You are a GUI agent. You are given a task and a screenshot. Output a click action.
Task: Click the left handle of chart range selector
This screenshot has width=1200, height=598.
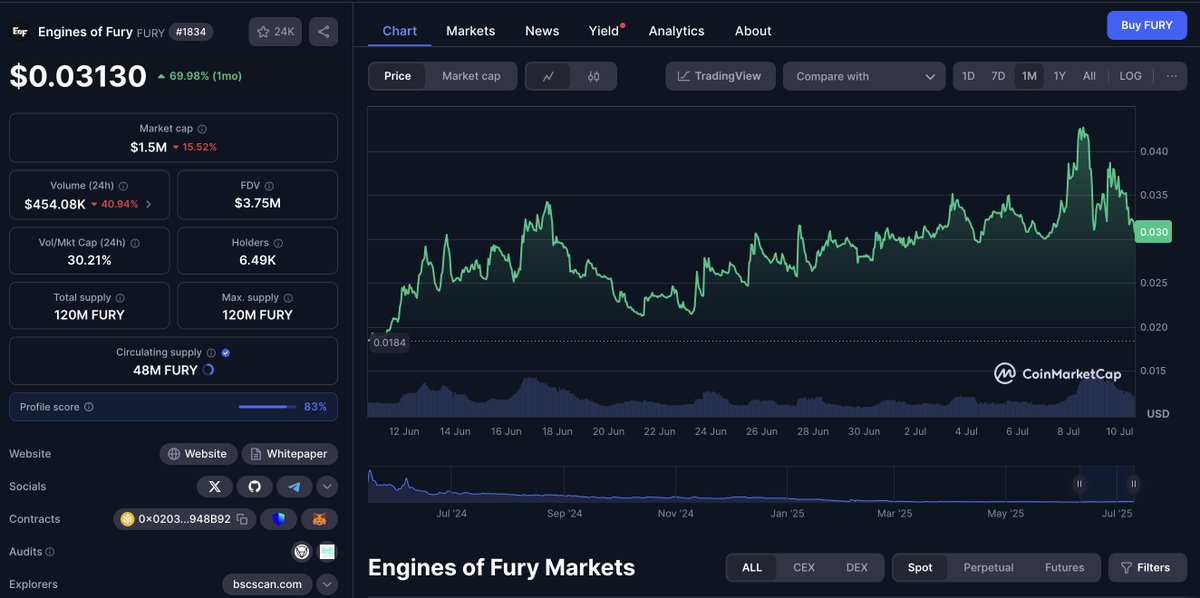coord(1079,484)
